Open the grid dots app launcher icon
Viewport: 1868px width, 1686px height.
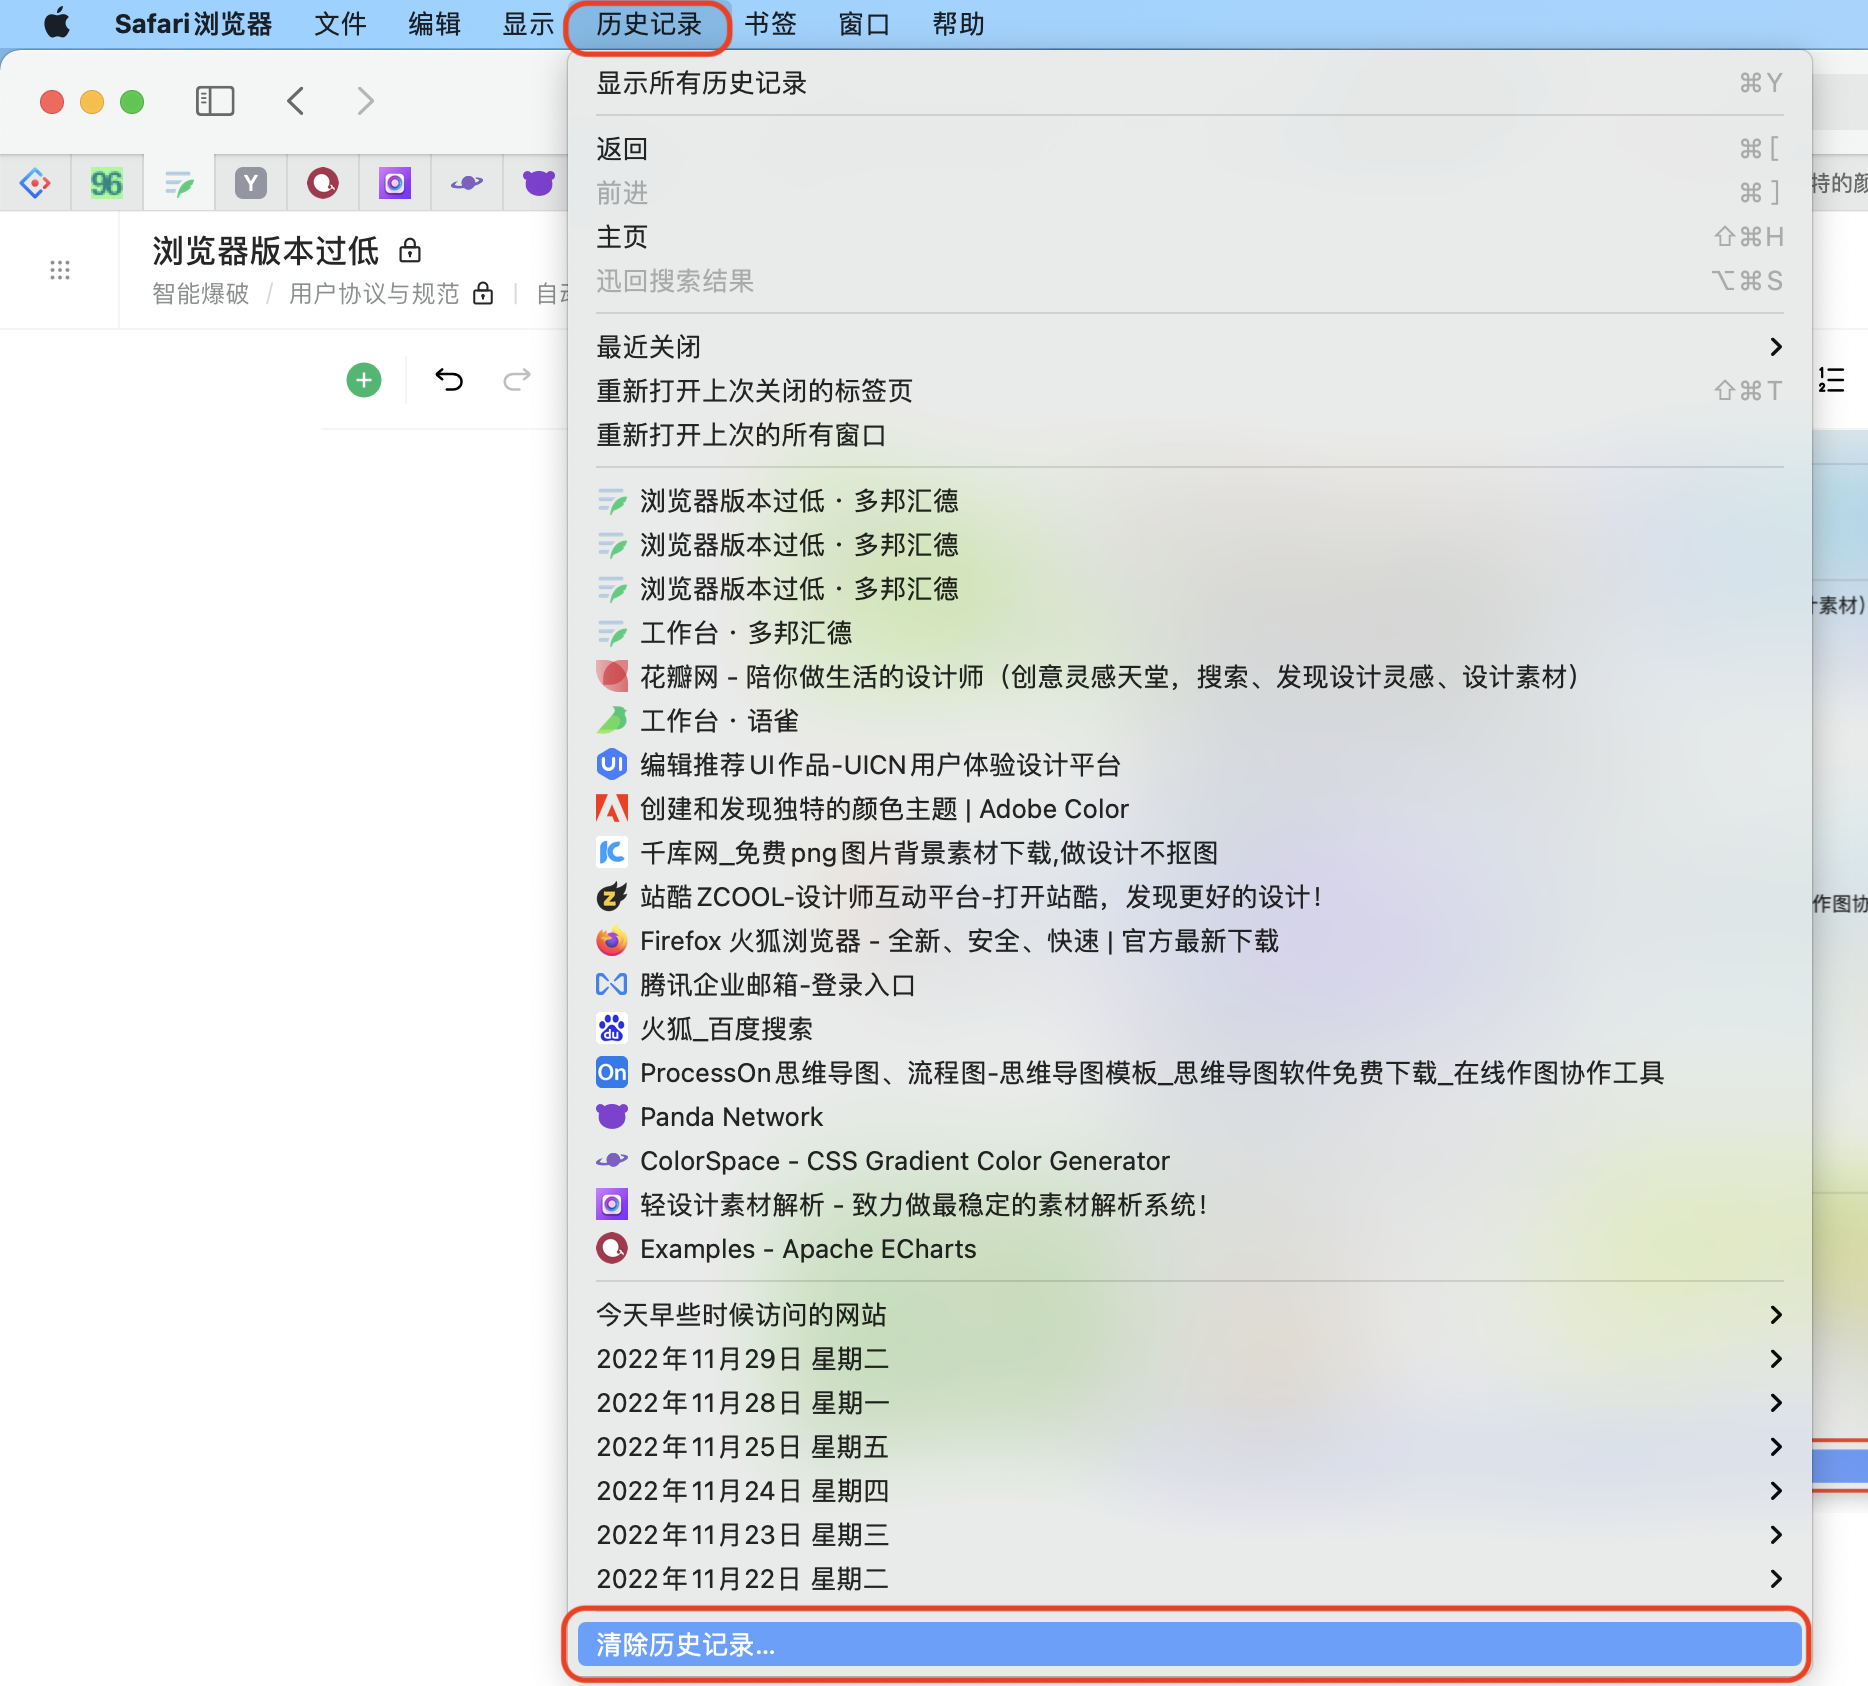(60, 270)
